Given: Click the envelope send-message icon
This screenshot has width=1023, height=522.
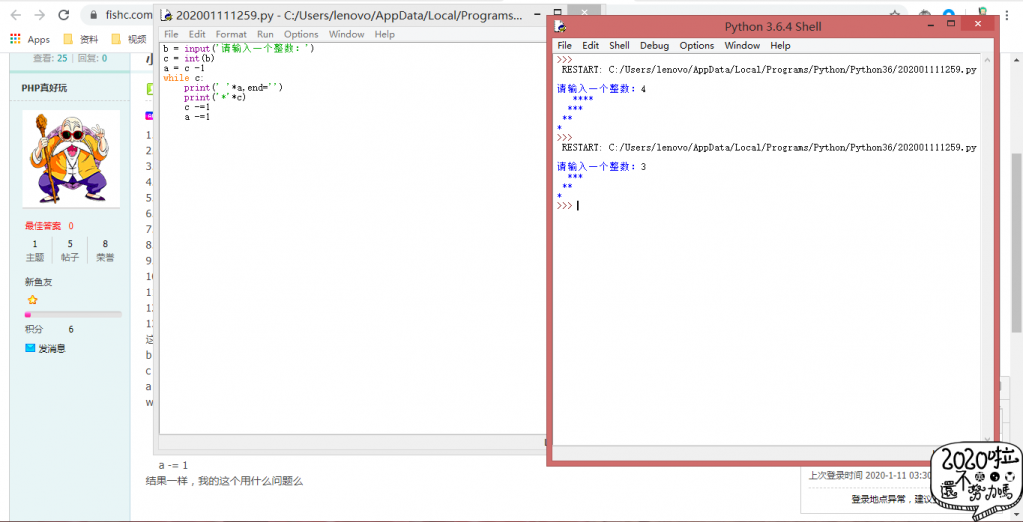Looking at the screenshot, I should (x=30, y=348).
